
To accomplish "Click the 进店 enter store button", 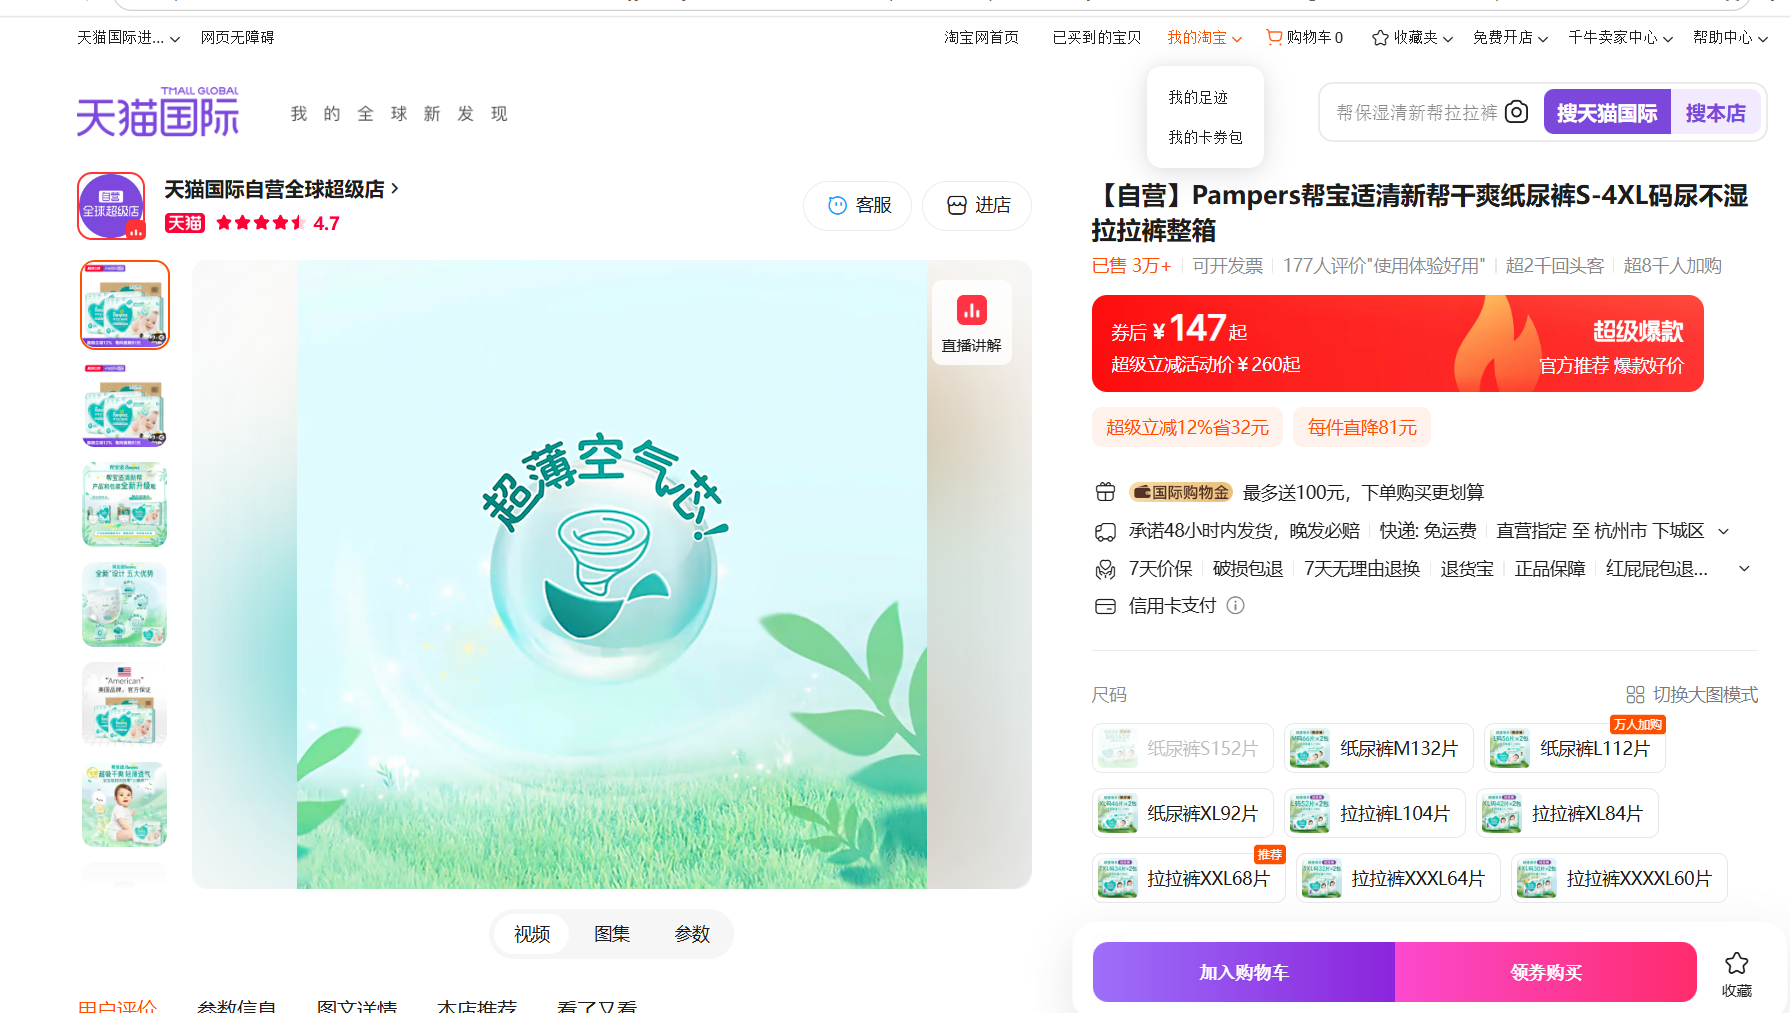I will pos(977,205).
